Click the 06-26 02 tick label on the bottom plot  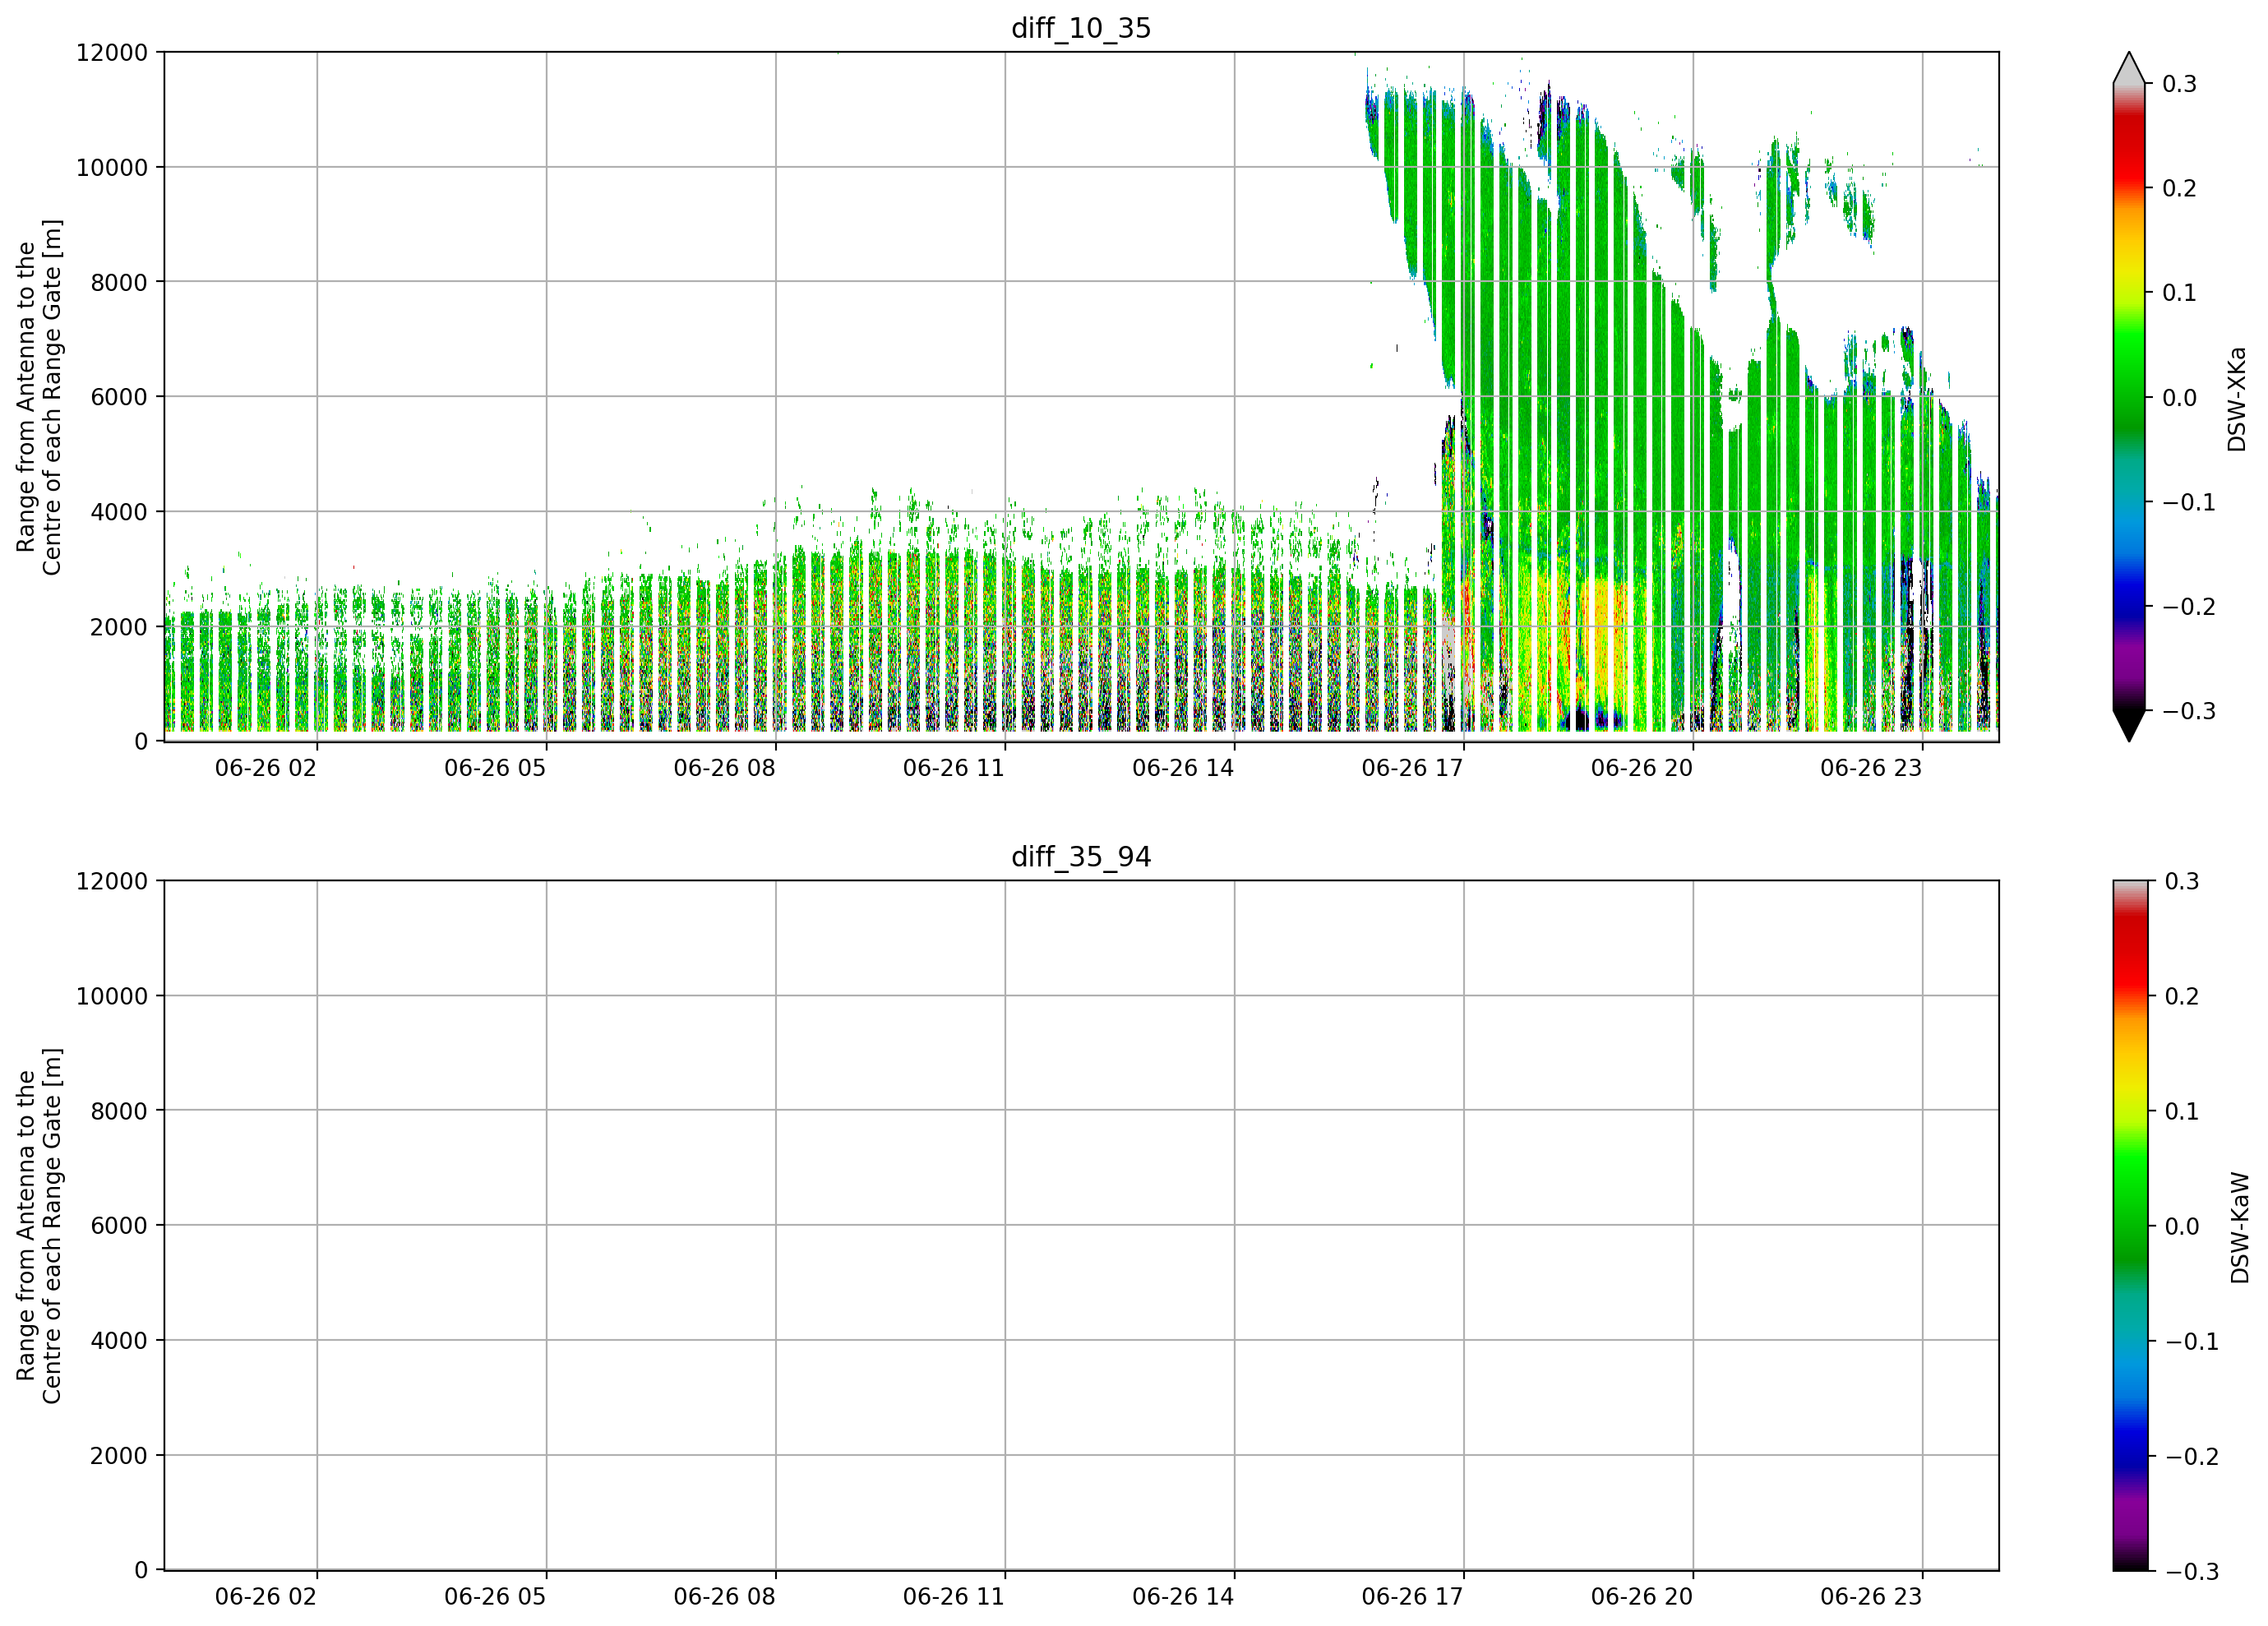tap(265, 1597)
